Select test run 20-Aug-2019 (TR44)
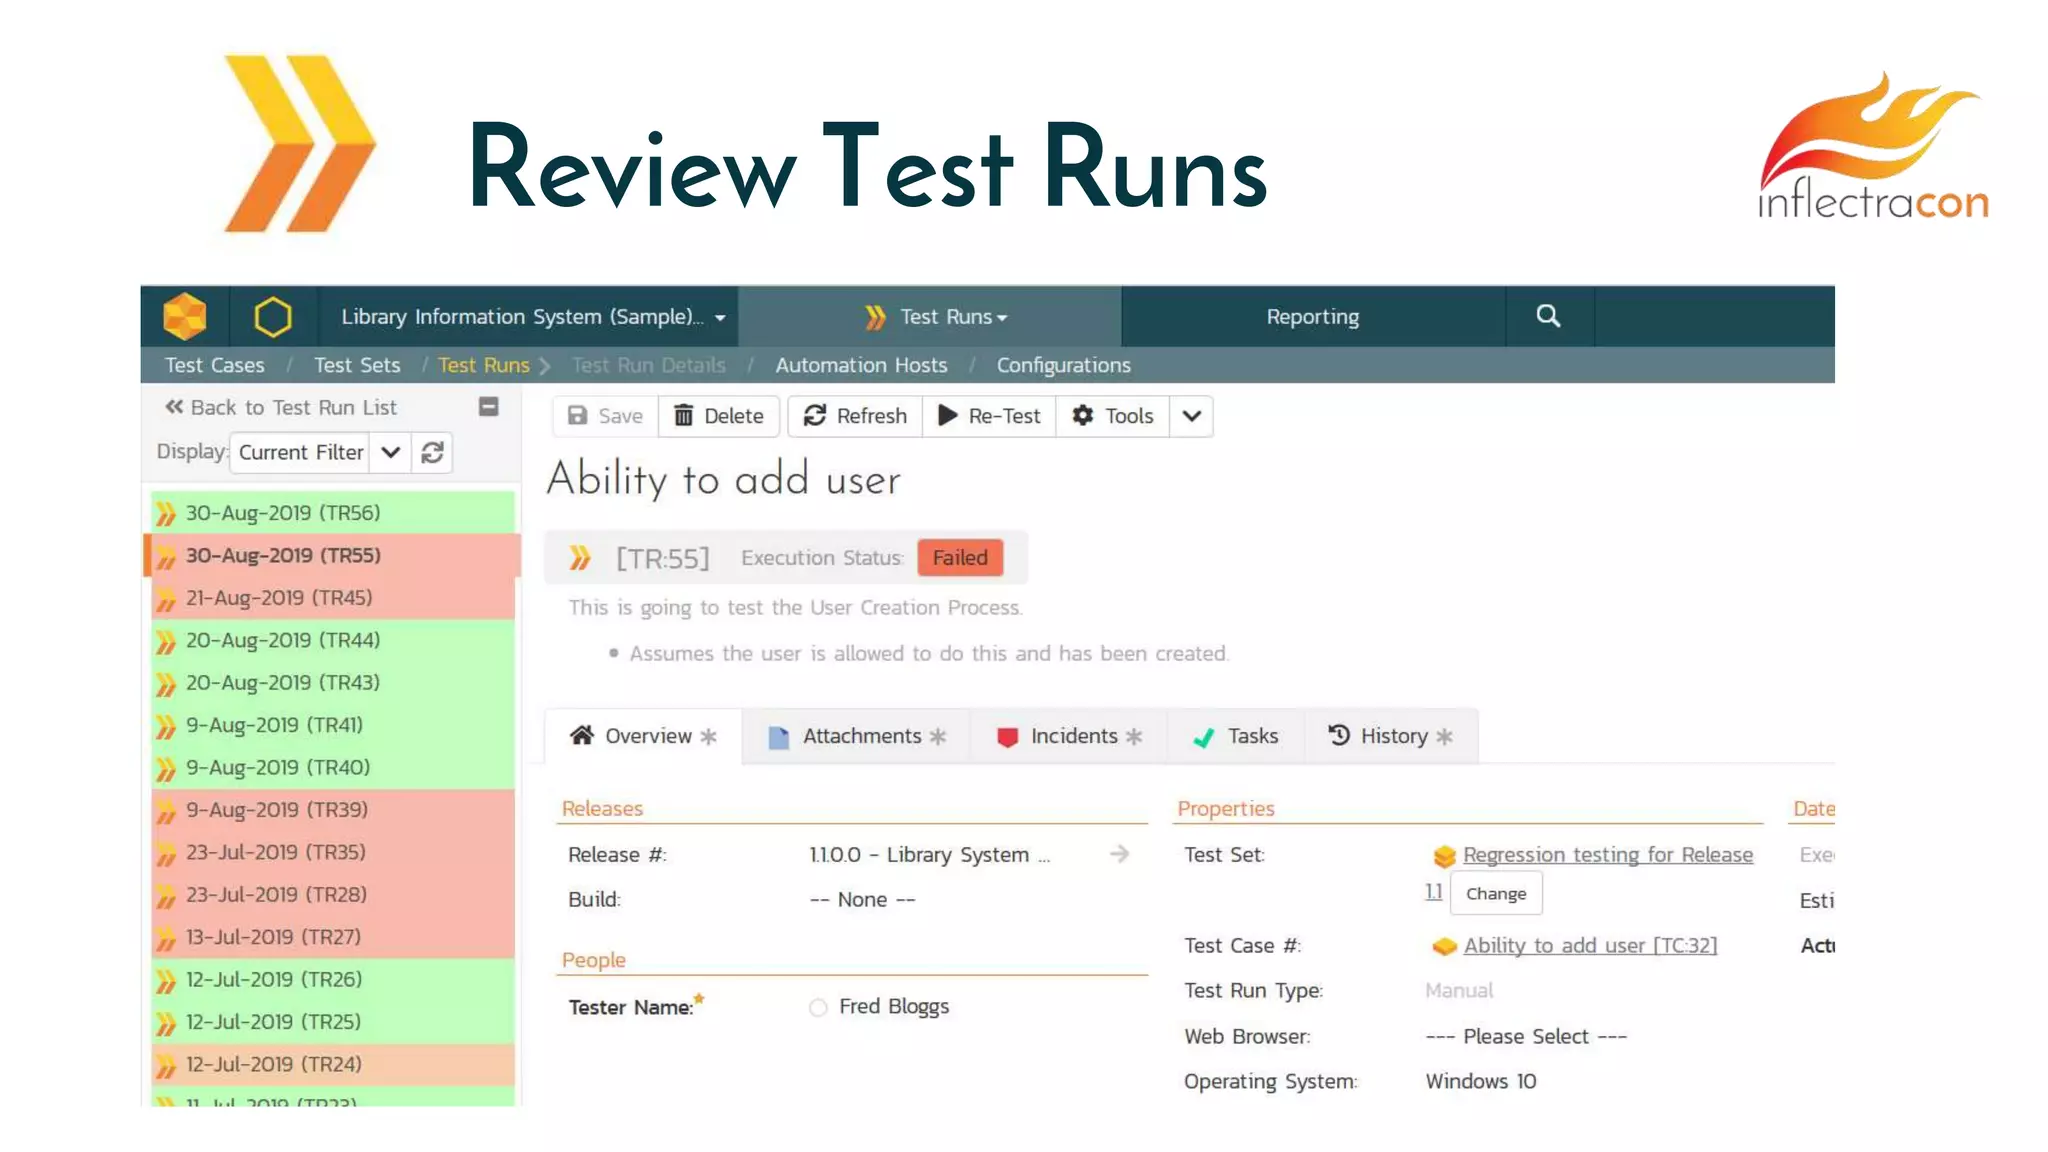Viewport: 2048px width, 1152px height. point(333,640)
